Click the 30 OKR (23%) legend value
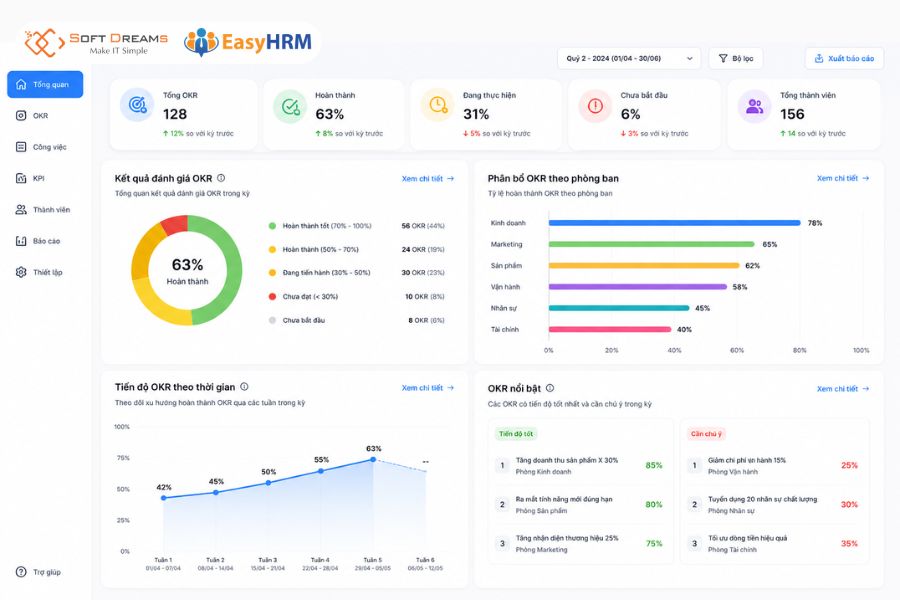This screenshot has width=900, height=600. pyautogui.click(x=423, y=273)
